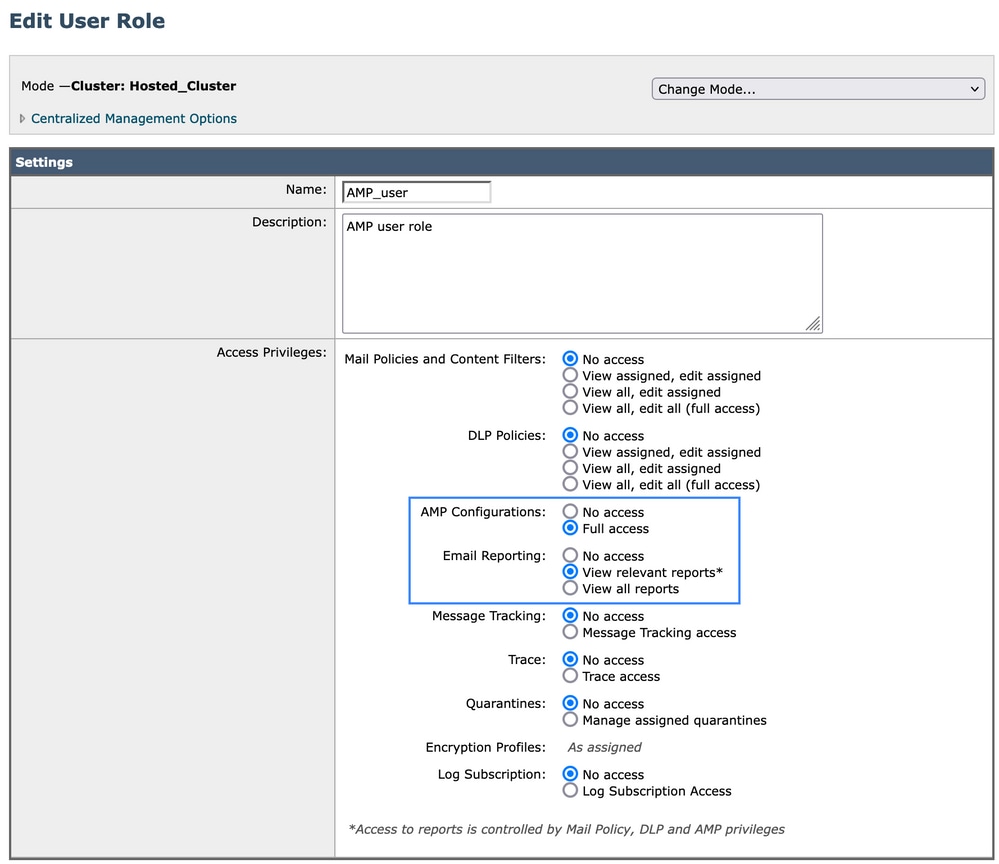Set Log Subscription to No access
999x864 pixels.
[570, 774]
